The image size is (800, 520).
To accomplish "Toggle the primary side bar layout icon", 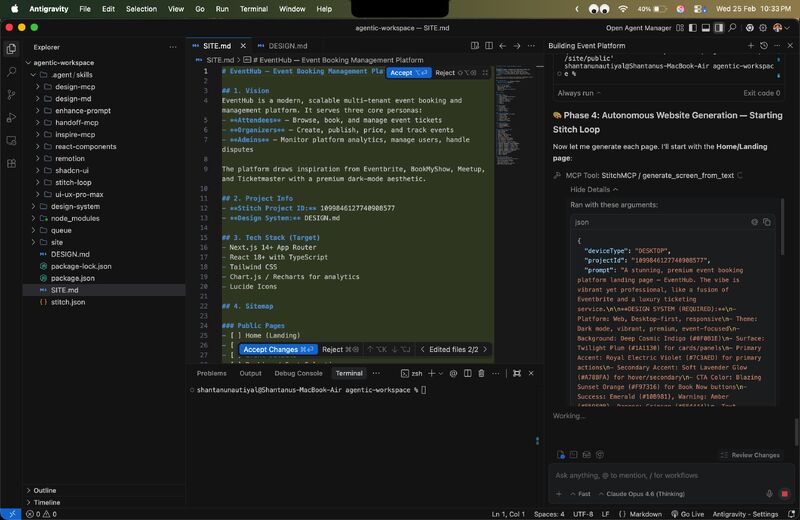I will tap(692, 28).
